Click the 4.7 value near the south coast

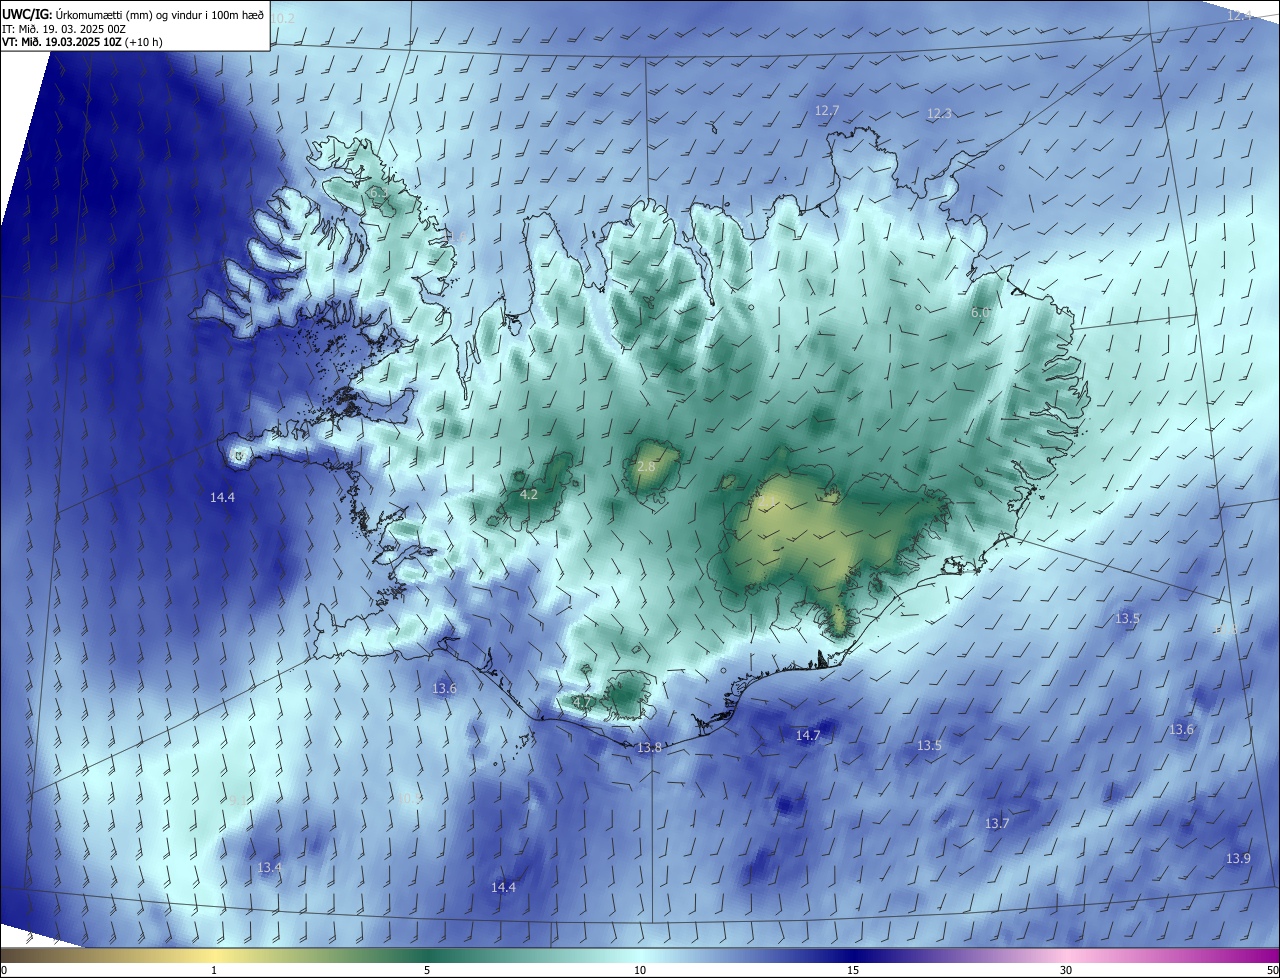pyautogui.click(x=582, y=702)
